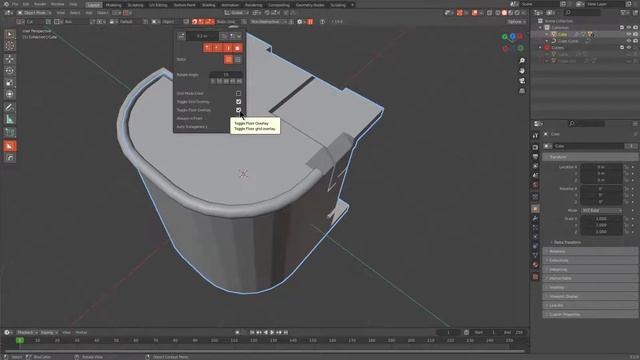Open the World properties tab
Screen dimensions: 640x360
click(x=535, y=185)
